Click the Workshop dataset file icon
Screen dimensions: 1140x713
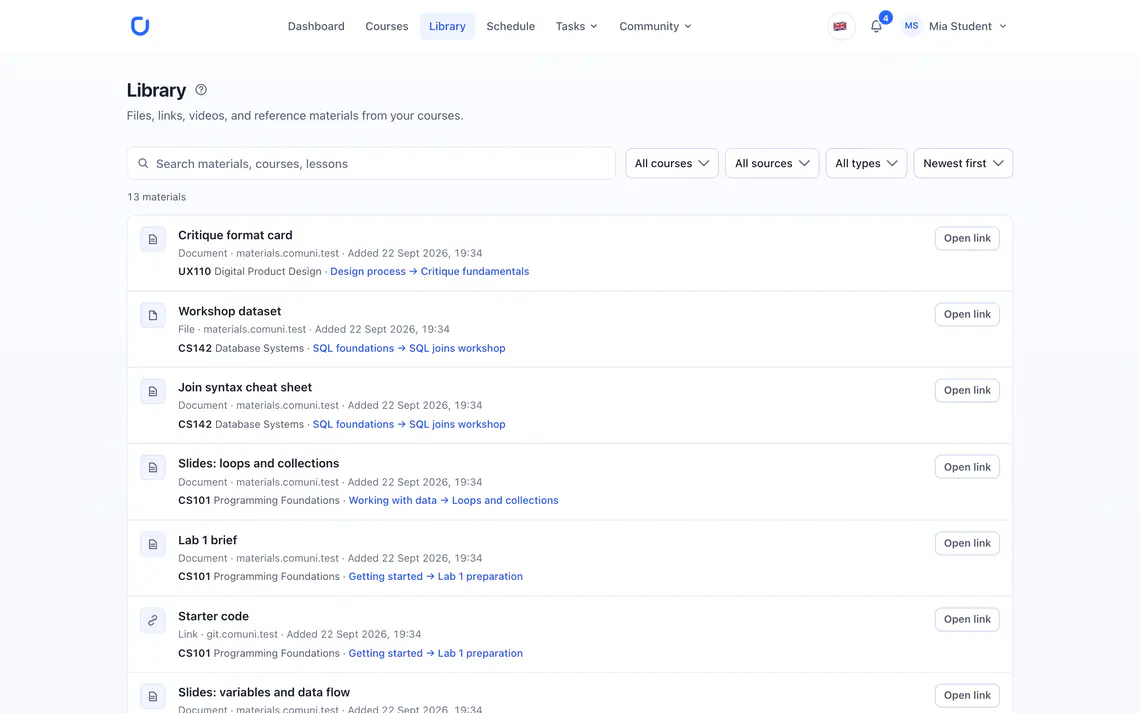click(153, 315)
